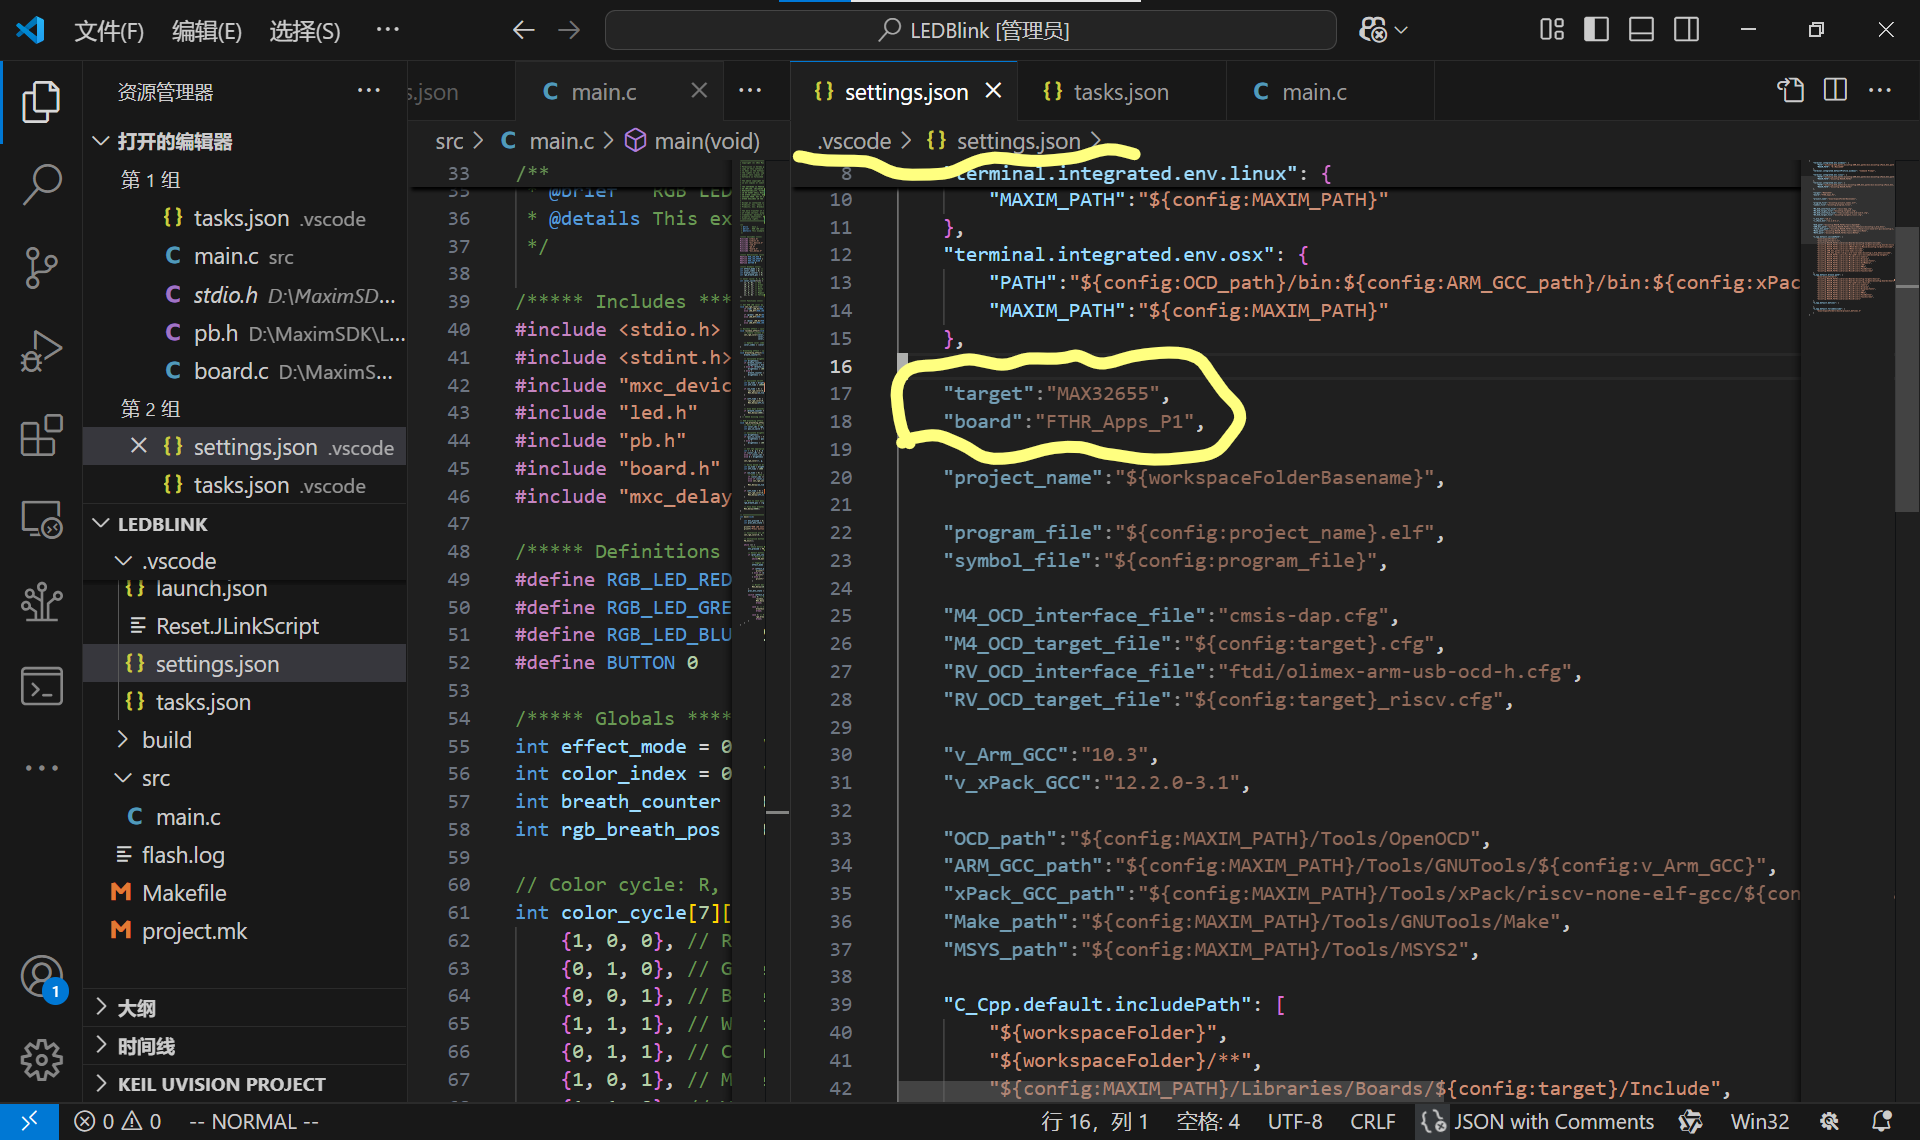Toggle bottom panel layout button
The width and height of the screenshot is (1920, 1140).
[x=1641, y=30]
